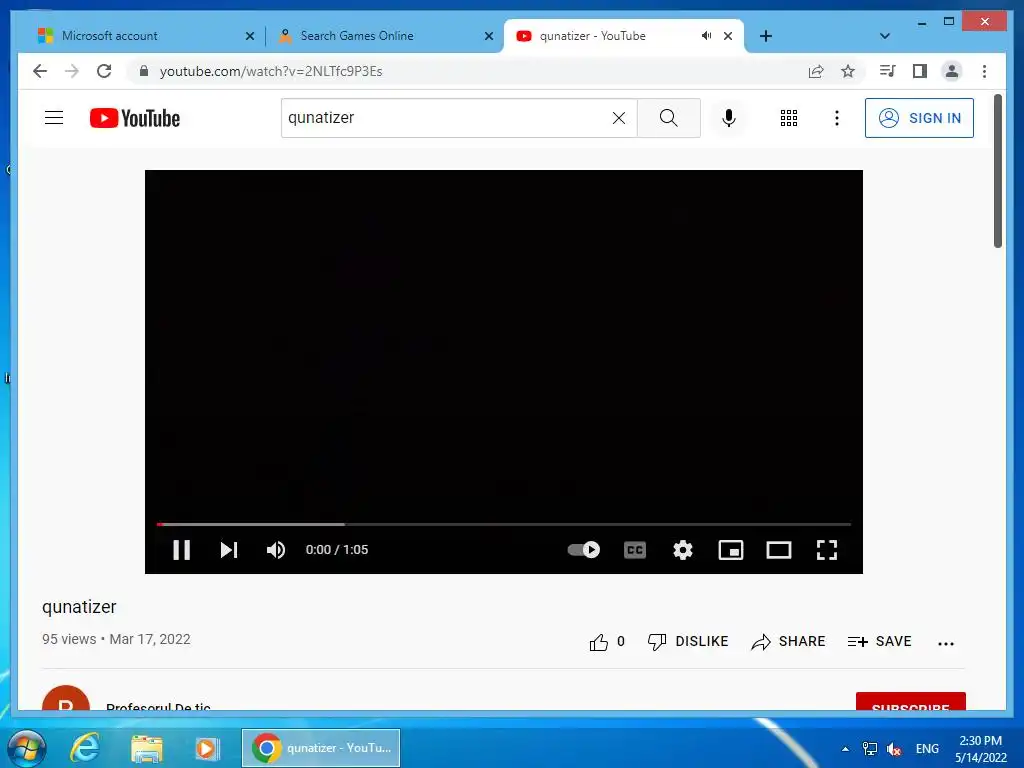This screenshot has width=1024, height=768.
Task: Click SAVE to playlist
Action: tap(879, 642)
